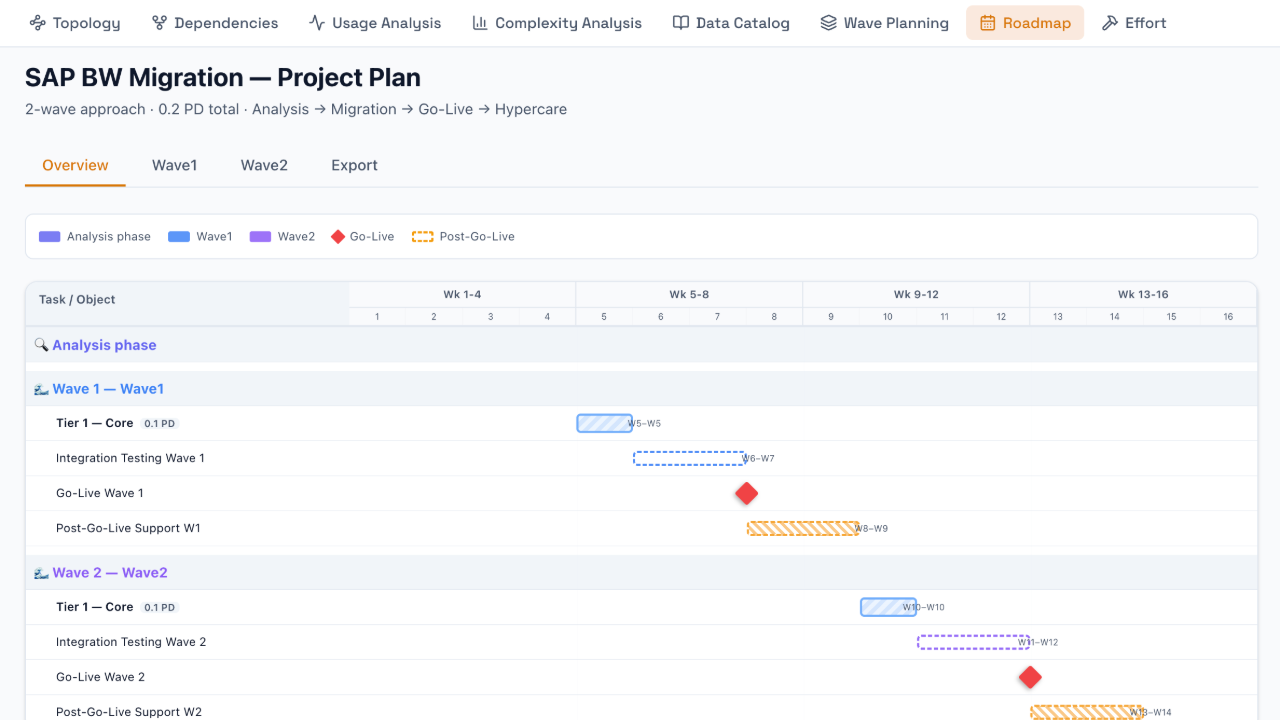The image size is (1280, 720).
Task: Click the Wk 13-16 column header
Action: (x=1143, y=295)
